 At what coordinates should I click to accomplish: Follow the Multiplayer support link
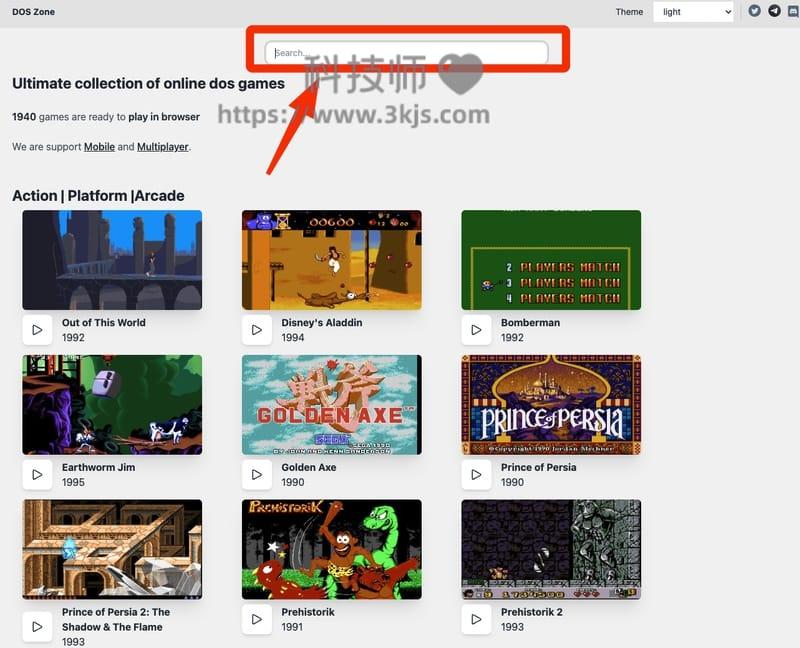[163, 147]
